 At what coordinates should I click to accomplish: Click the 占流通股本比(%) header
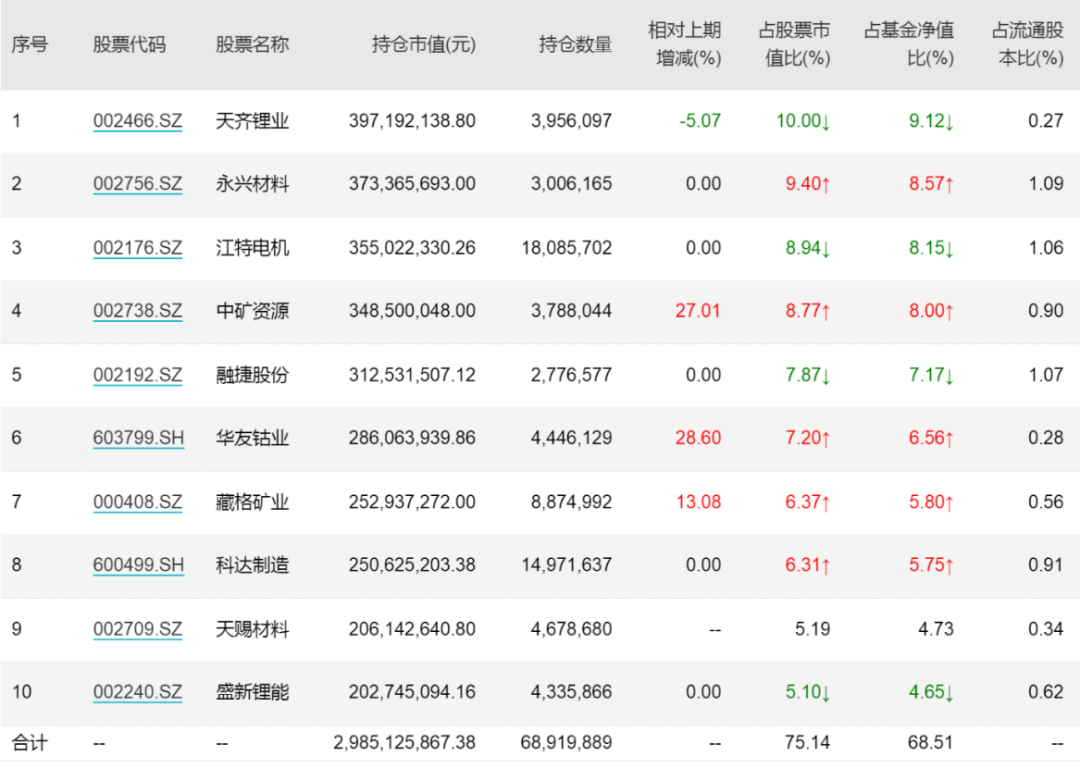[x=1028, y=45]
